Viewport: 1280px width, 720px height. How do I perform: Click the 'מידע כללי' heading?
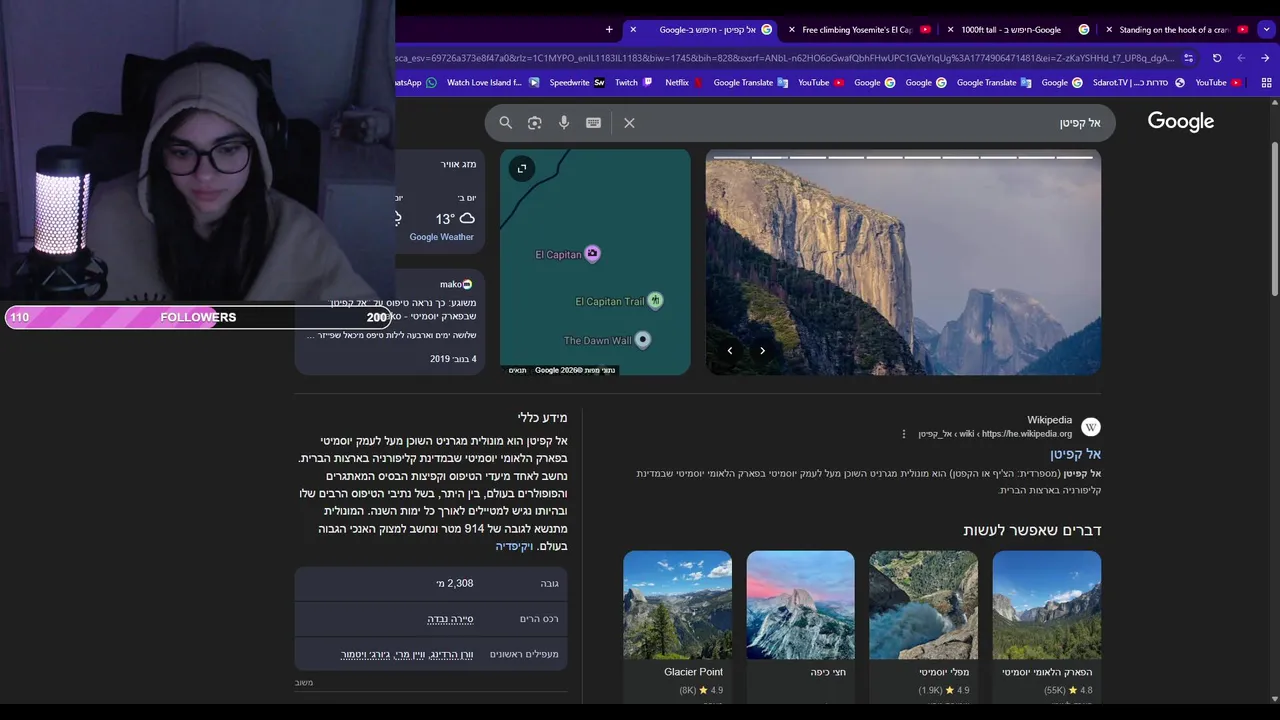(x=542, y=417)
